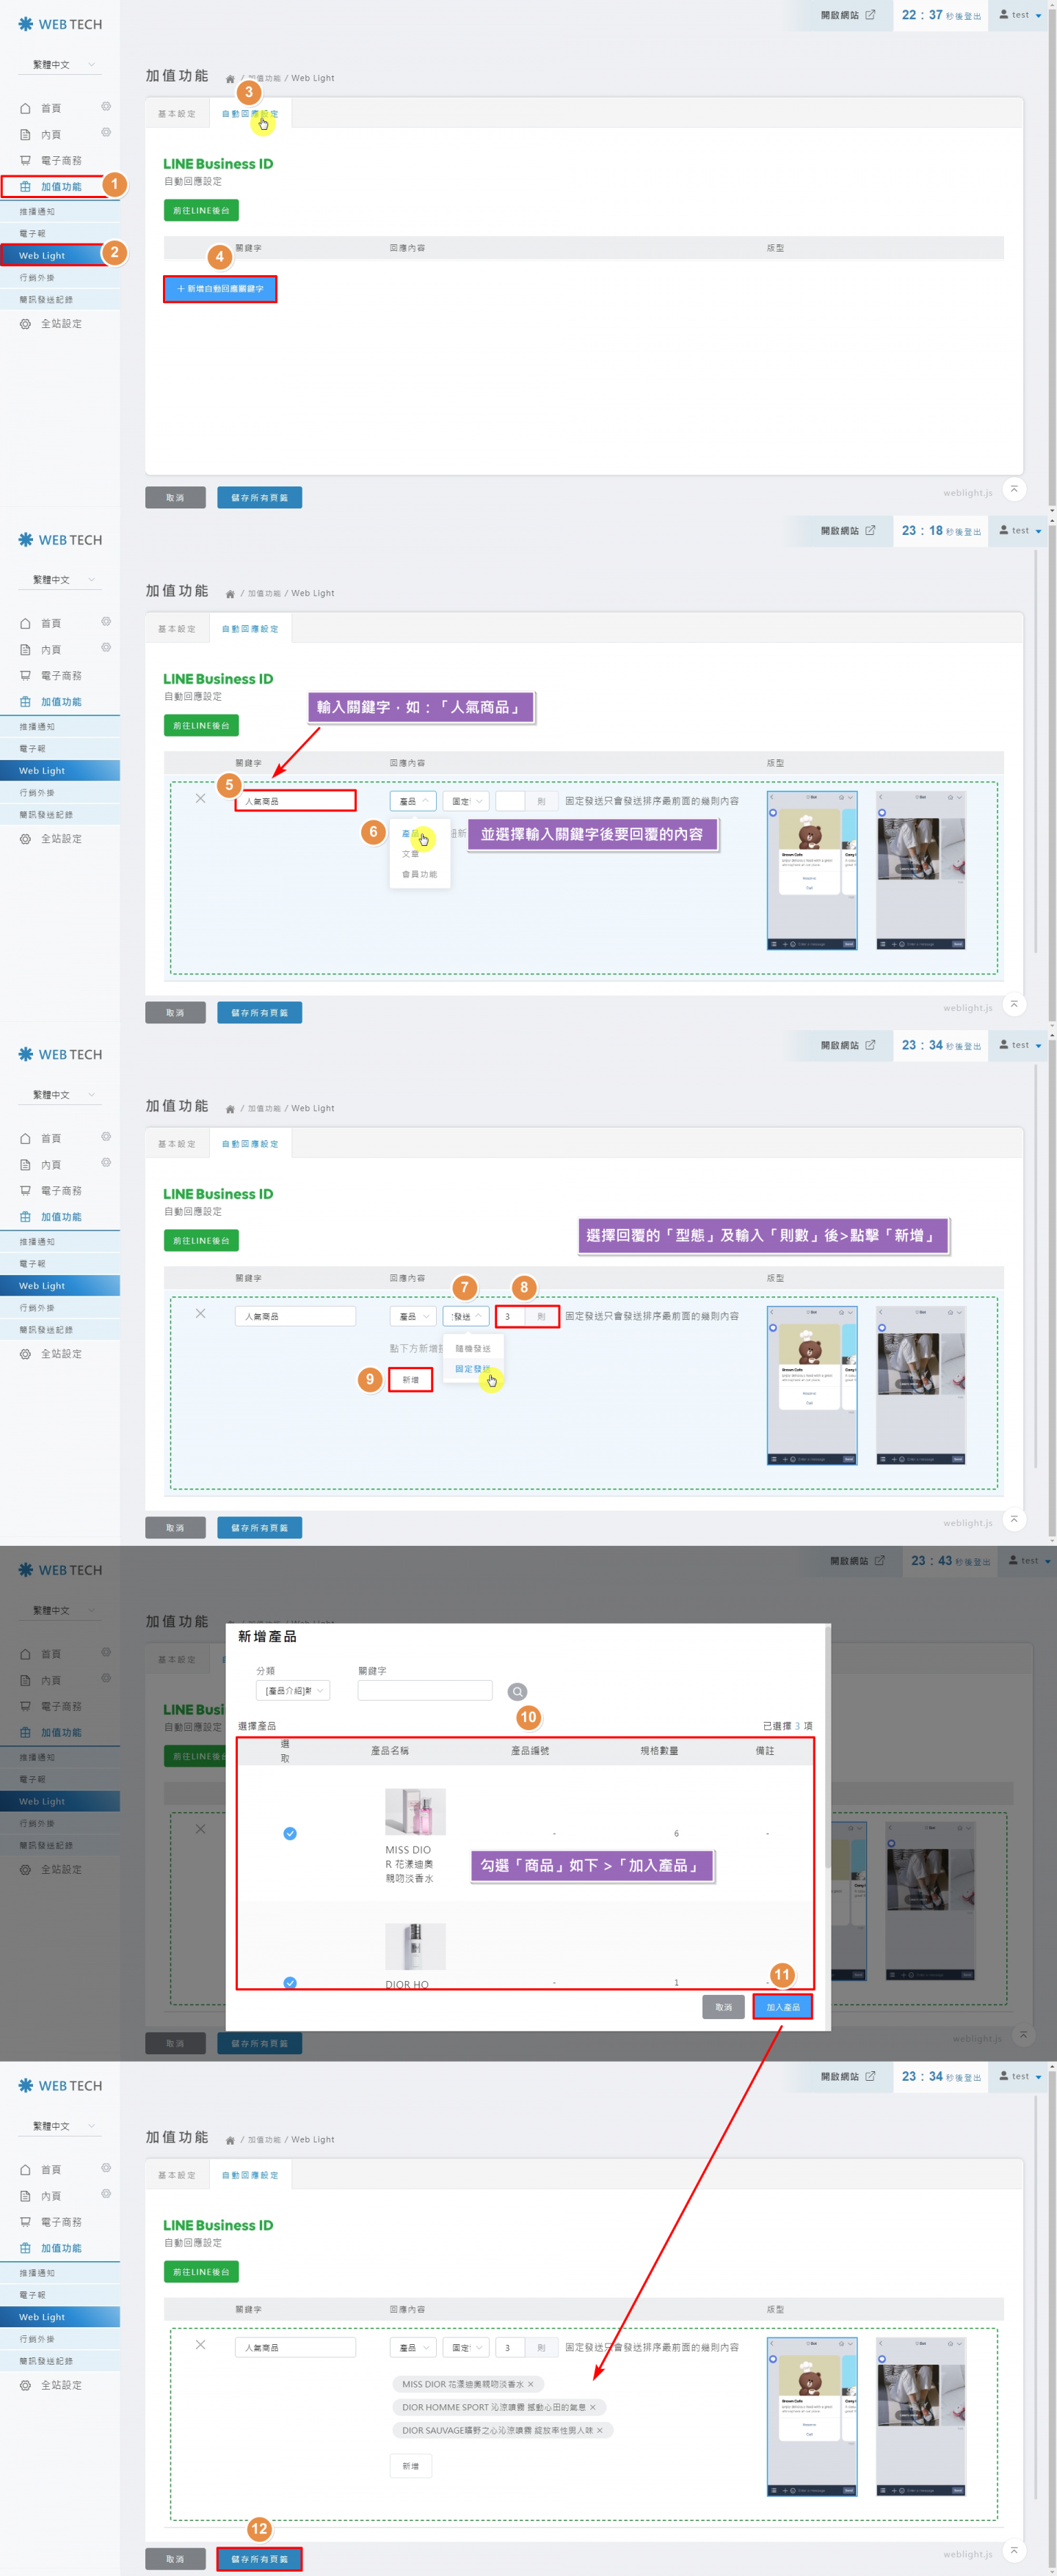Screen dimensions: 1057x2576
Task: Delete keyword row via X beside step 5
Action: click(200, 798)
